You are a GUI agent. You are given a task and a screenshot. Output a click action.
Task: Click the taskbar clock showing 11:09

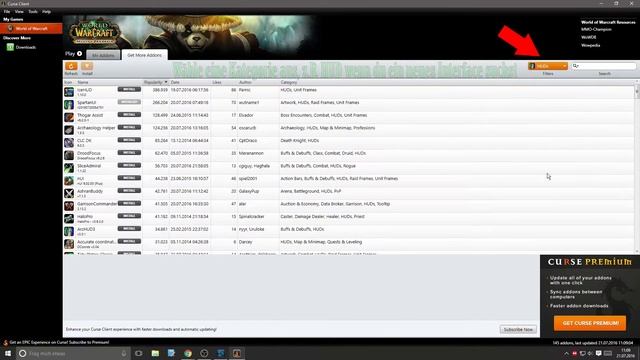[x=626, y=353]
